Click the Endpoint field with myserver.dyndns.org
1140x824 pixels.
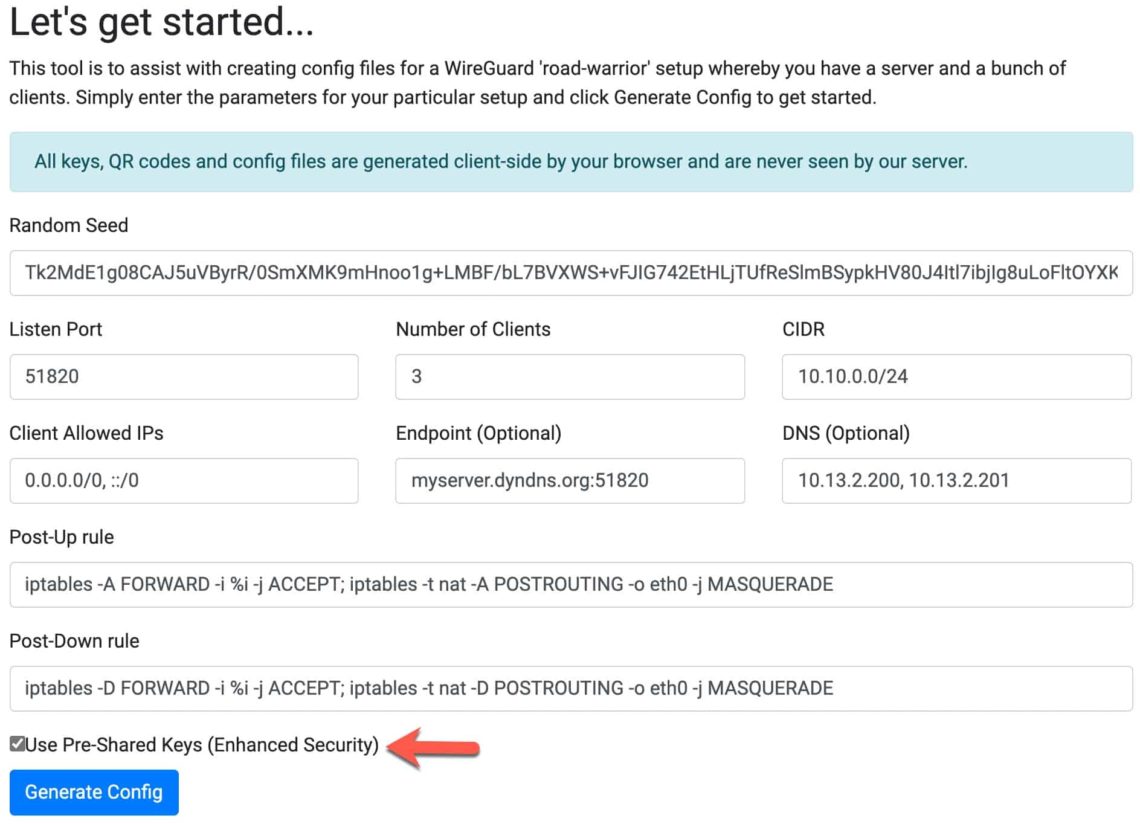570,481
